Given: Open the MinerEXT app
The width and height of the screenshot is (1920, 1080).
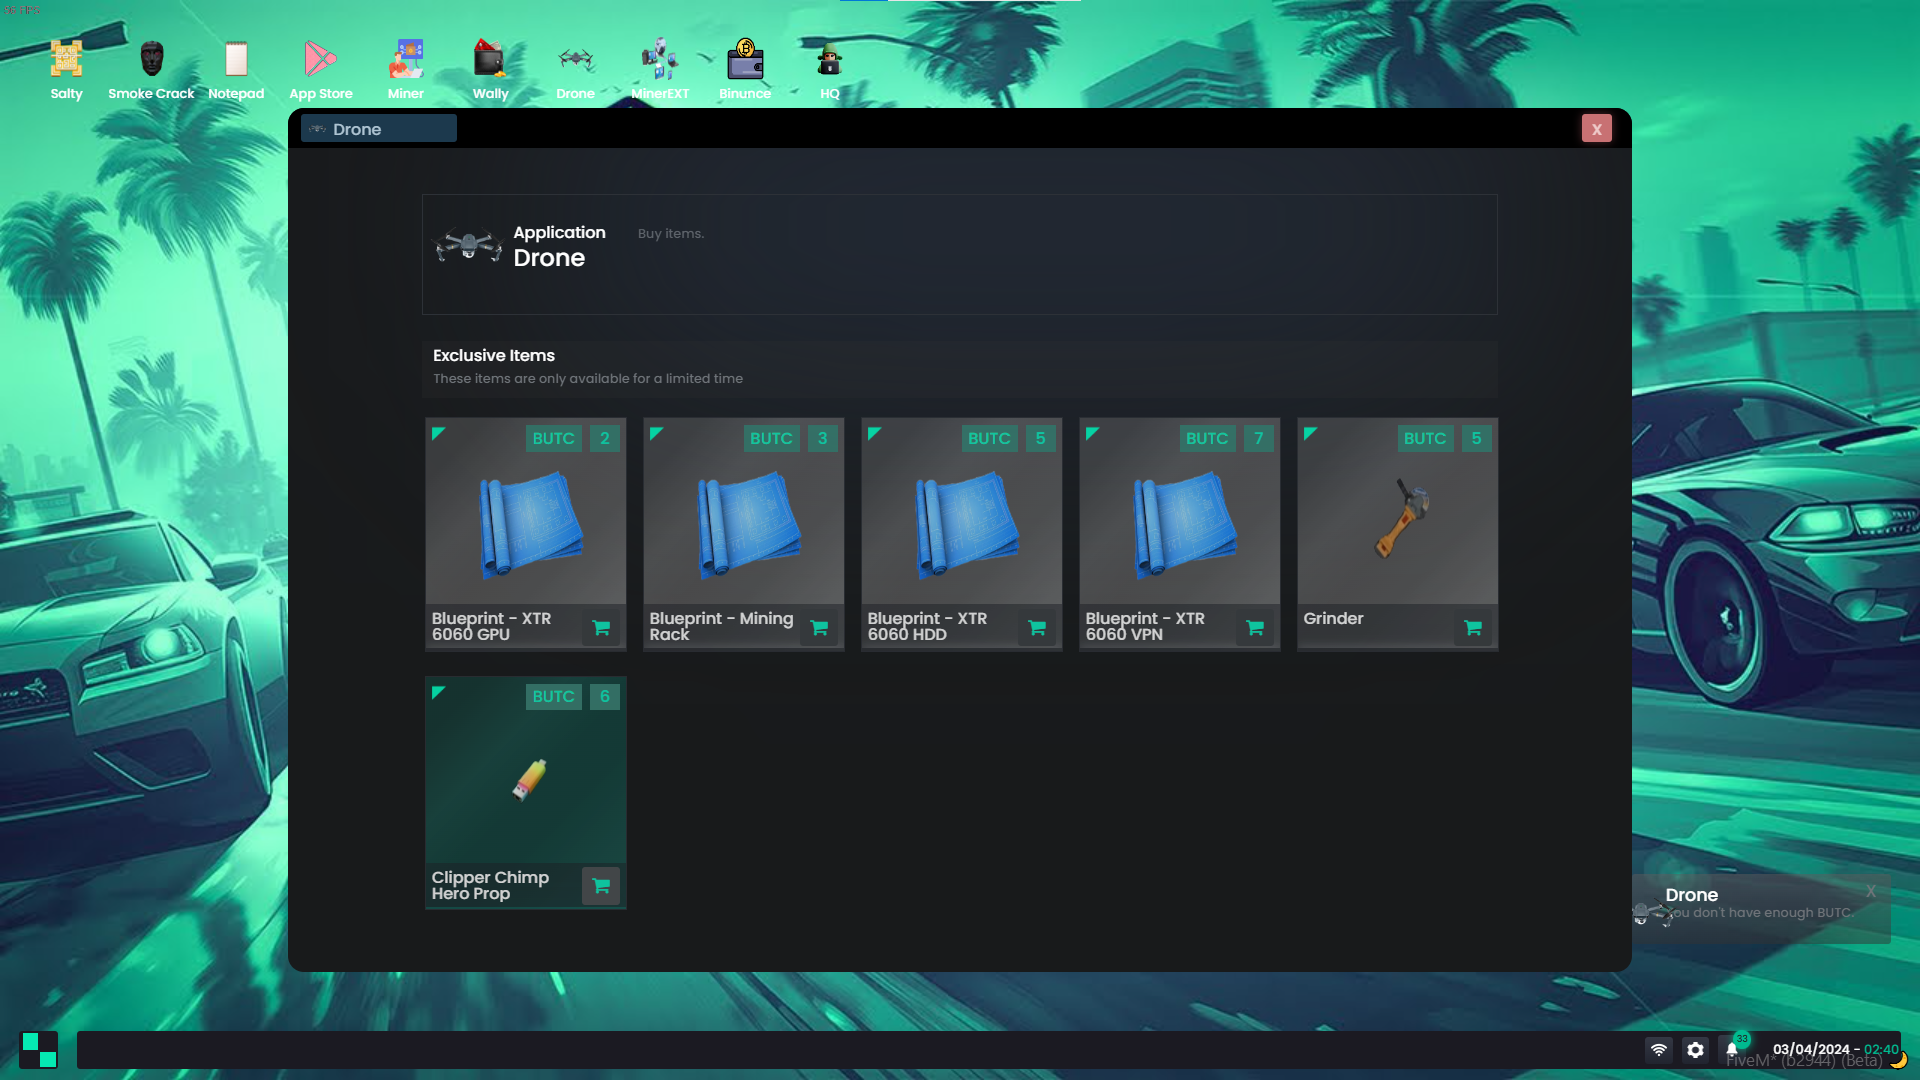Looking at the screenshot, I should coord(660,70).
